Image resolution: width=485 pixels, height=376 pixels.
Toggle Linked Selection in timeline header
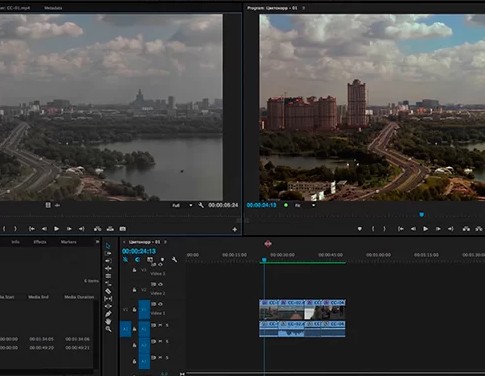pos(150,260)
